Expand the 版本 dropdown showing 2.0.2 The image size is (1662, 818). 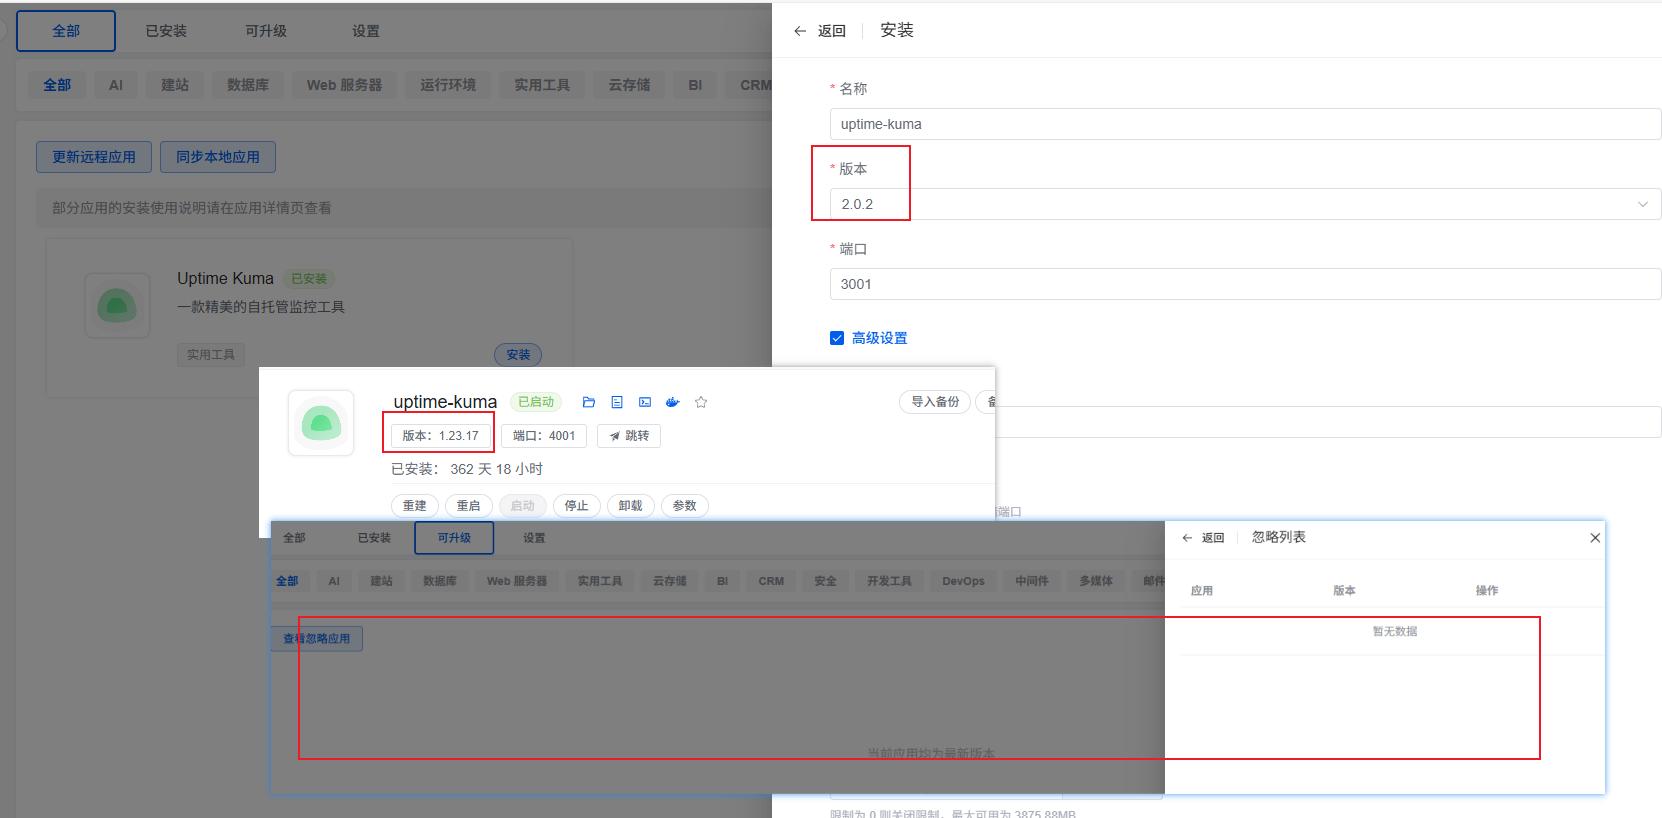1244,204
